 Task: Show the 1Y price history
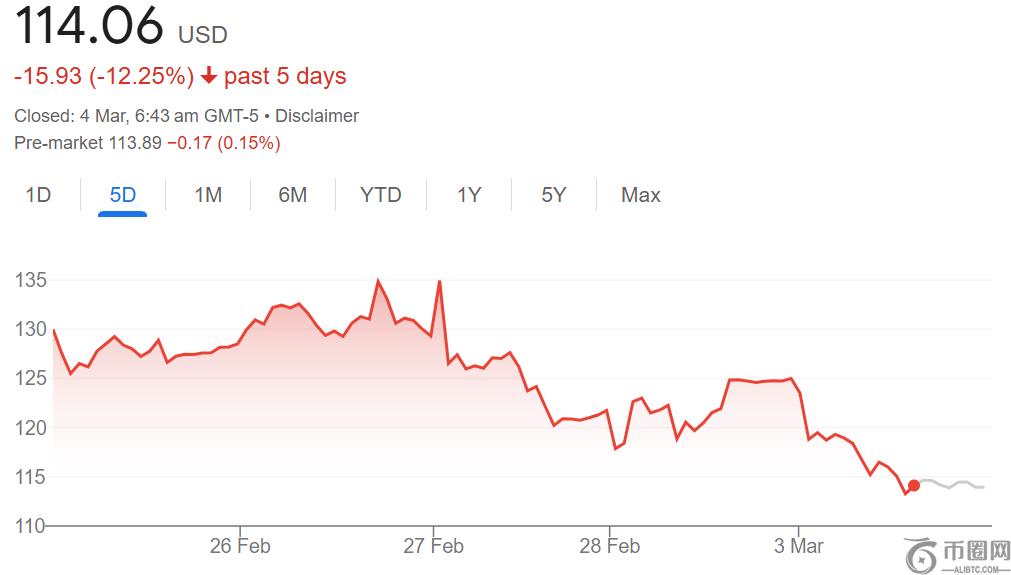coord(469,195)
